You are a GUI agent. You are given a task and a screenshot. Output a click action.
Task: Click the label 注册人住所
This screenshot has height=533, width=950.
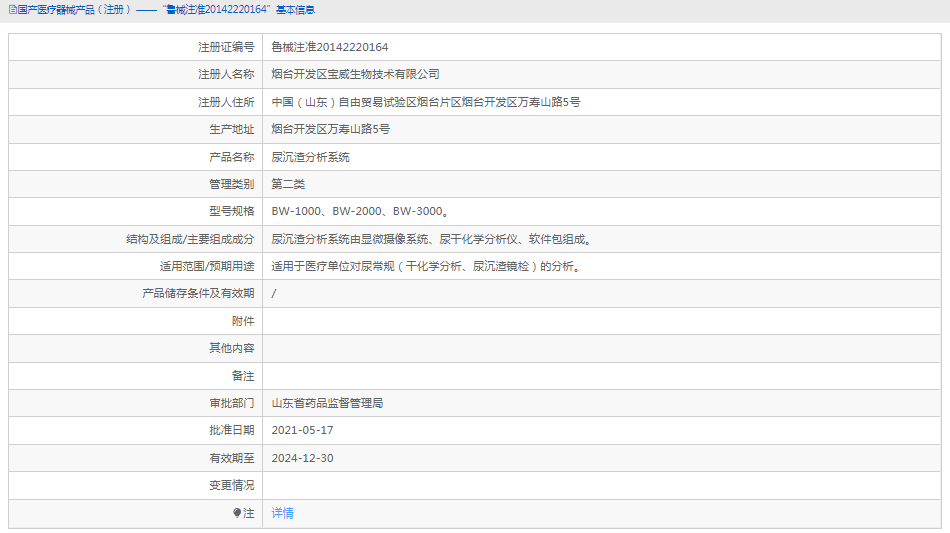click(x=226, y=102)
